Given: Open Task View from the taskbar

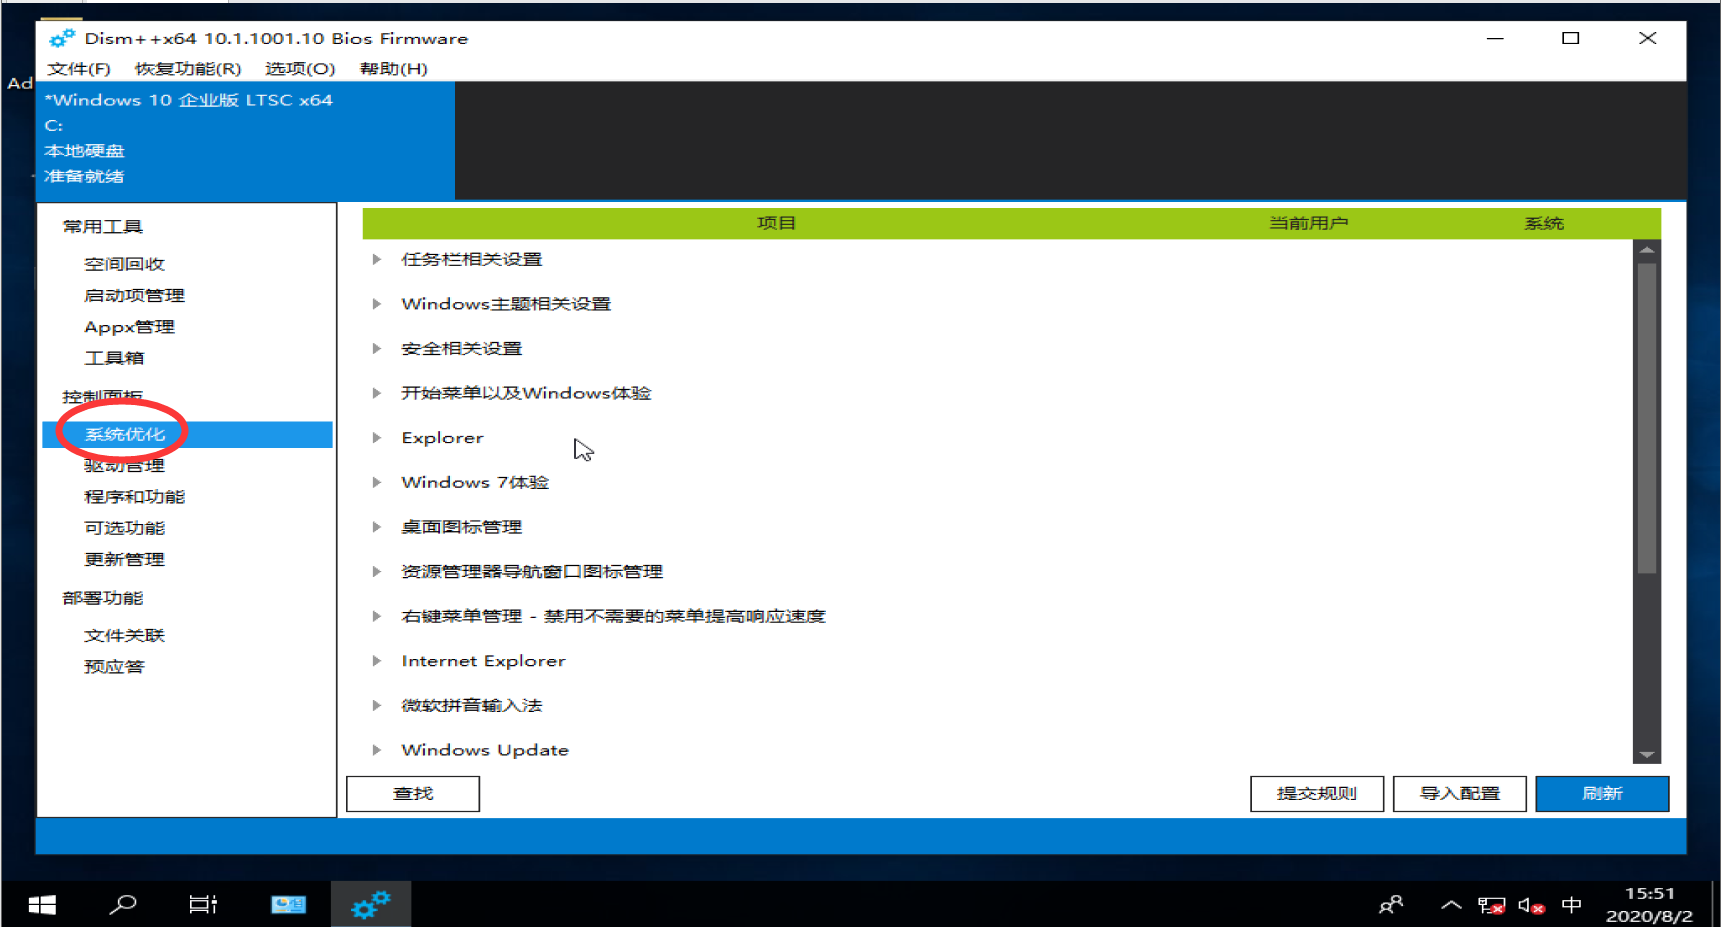Looking at the screenshot, I should 203,905.
